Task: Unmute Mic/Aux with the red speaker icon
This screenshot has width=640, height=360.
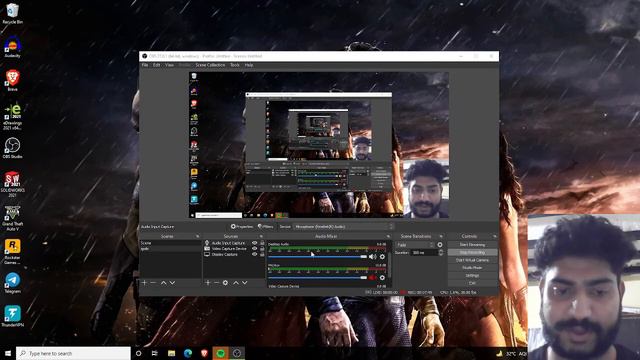Action: [372, 278]
